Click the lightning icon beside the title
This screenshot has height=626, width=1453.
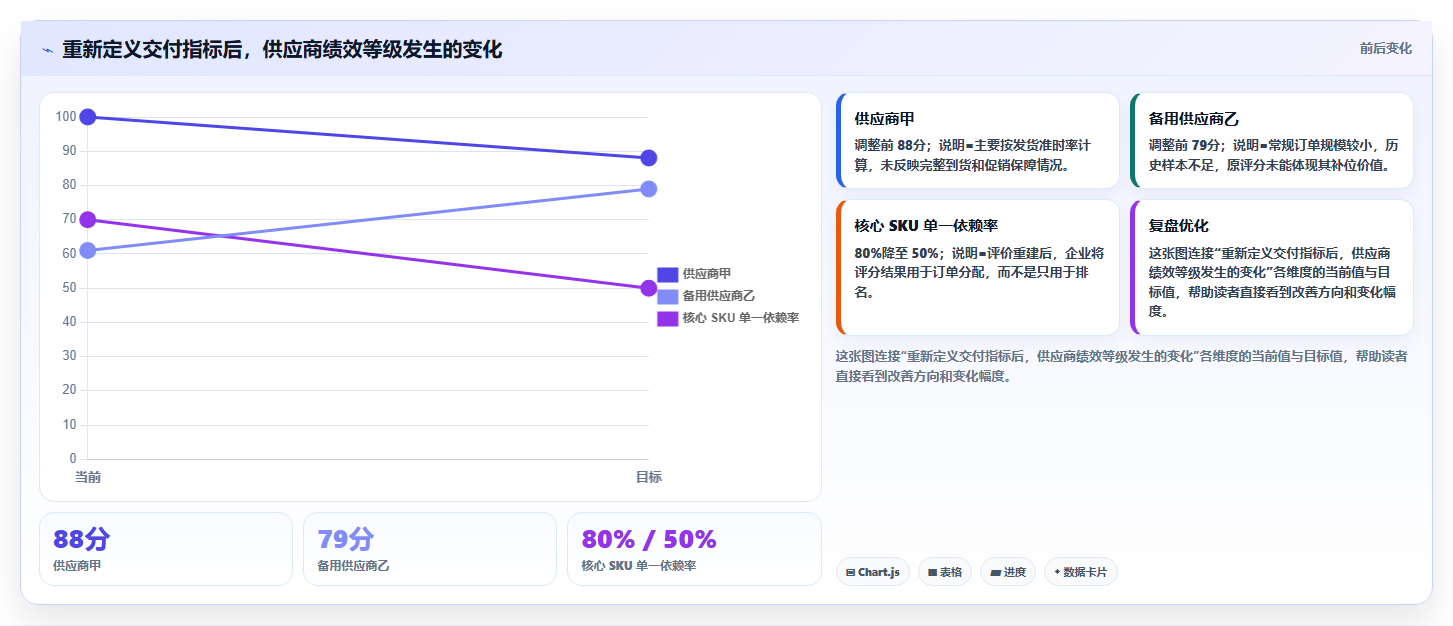point(47,50)
